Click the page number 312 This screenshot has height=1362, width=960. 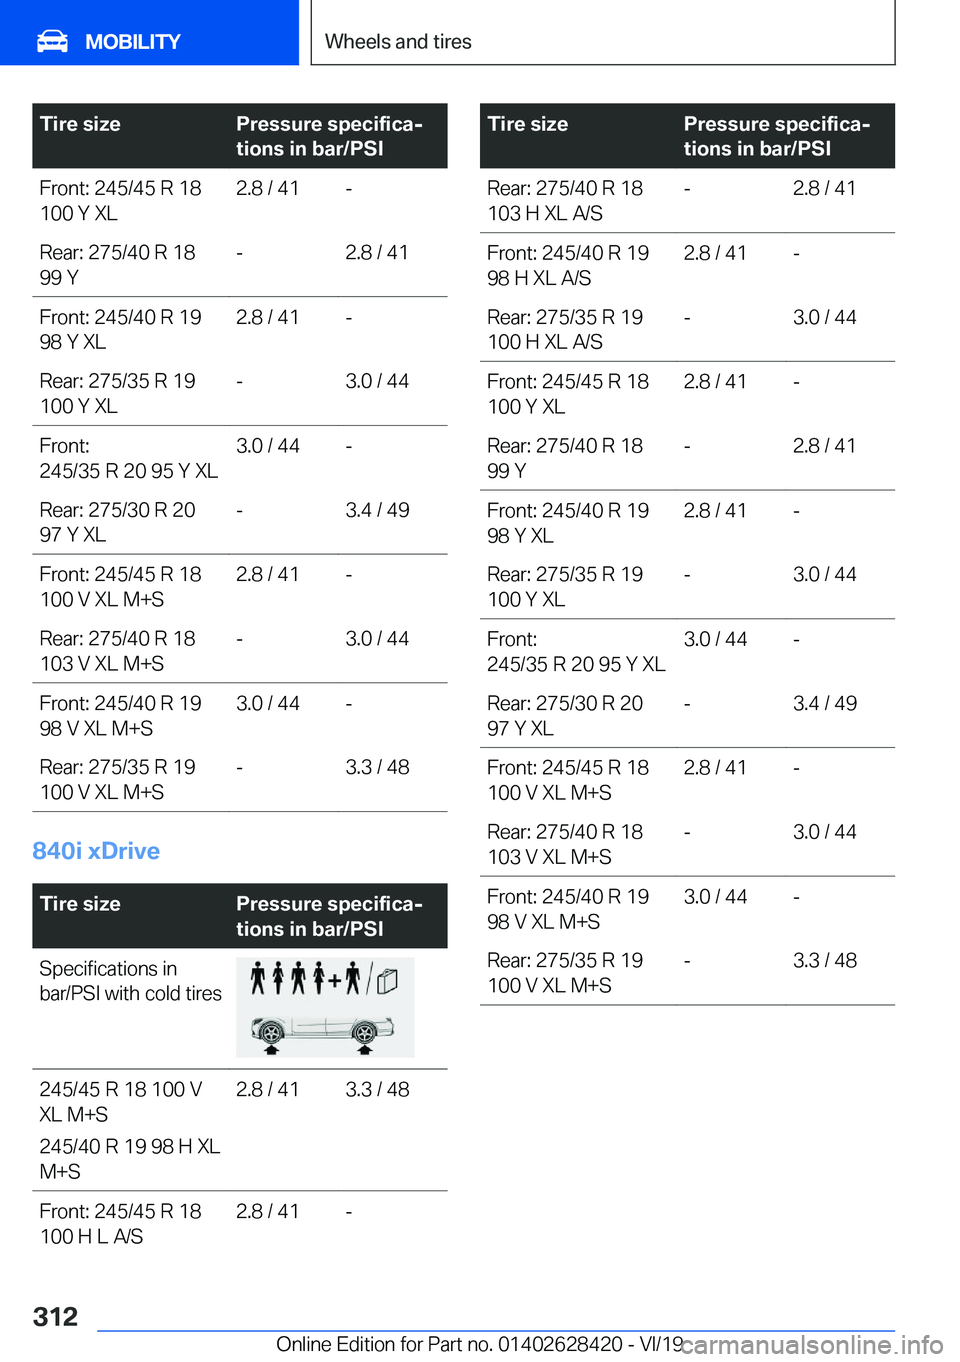coord(55,1317)
